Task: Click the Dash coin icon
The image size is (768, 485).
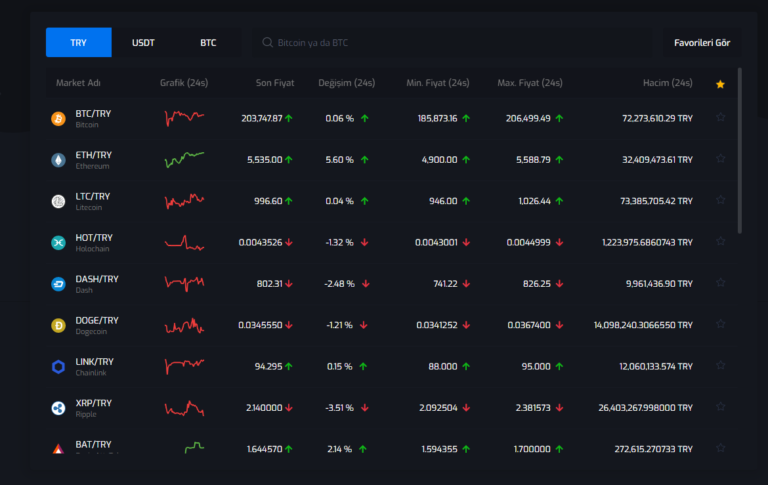Action: click(x=58, y=284)
